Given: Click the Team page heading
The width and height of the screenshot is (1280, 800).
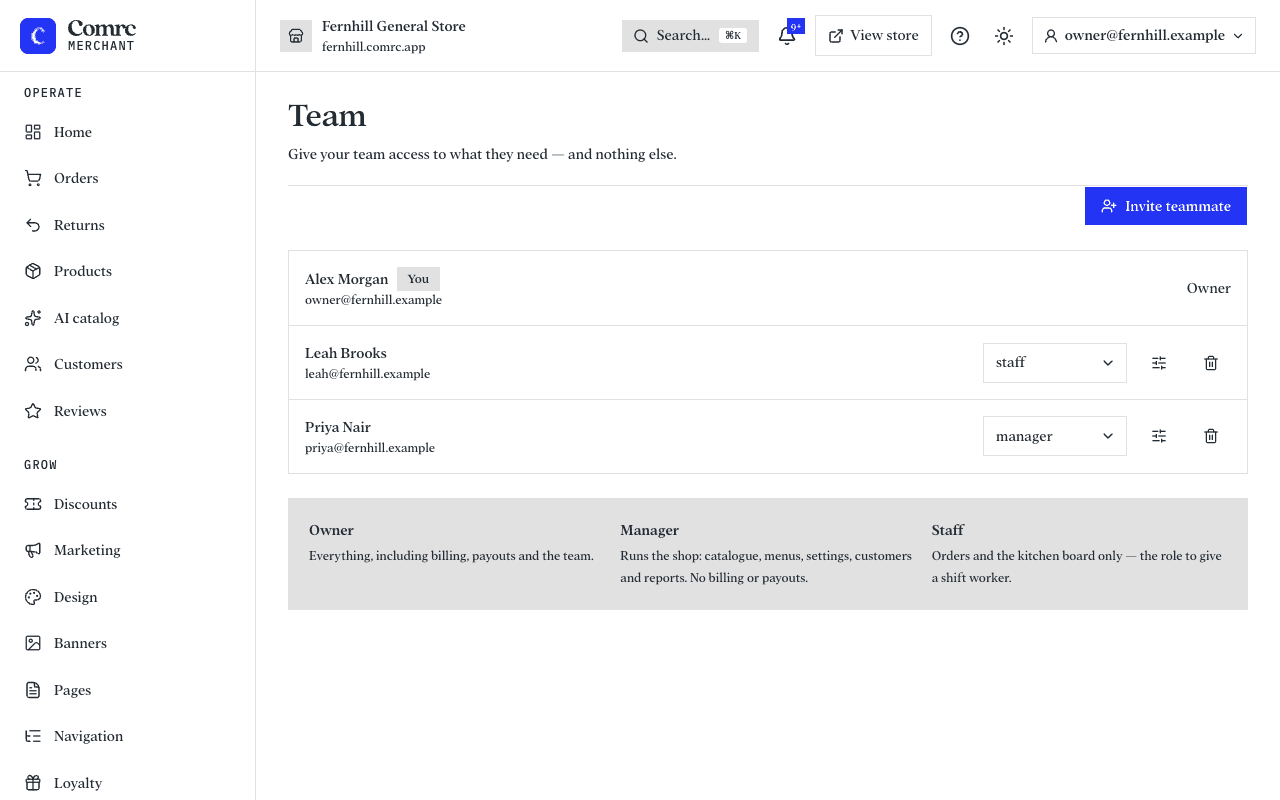Looking at the screenshot, I should [x=327, y=116].
